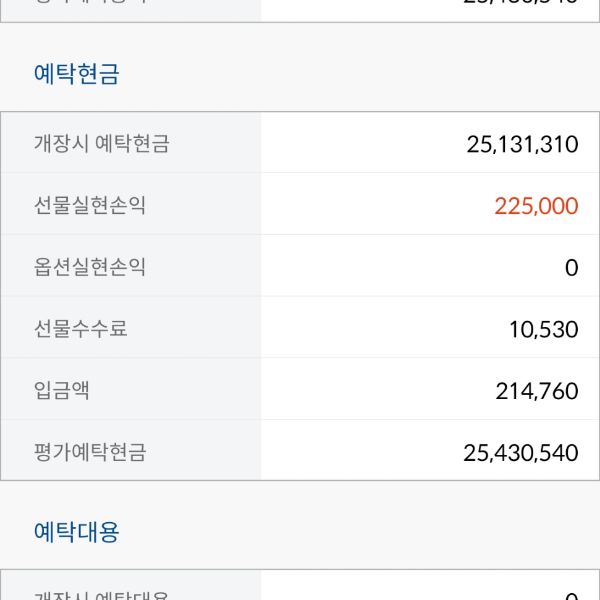The width and height of the screenshot is (600, 600).
Task: Tap the 10,530 futures fee value
Action: pyautogui.click(x=543, y=329)
